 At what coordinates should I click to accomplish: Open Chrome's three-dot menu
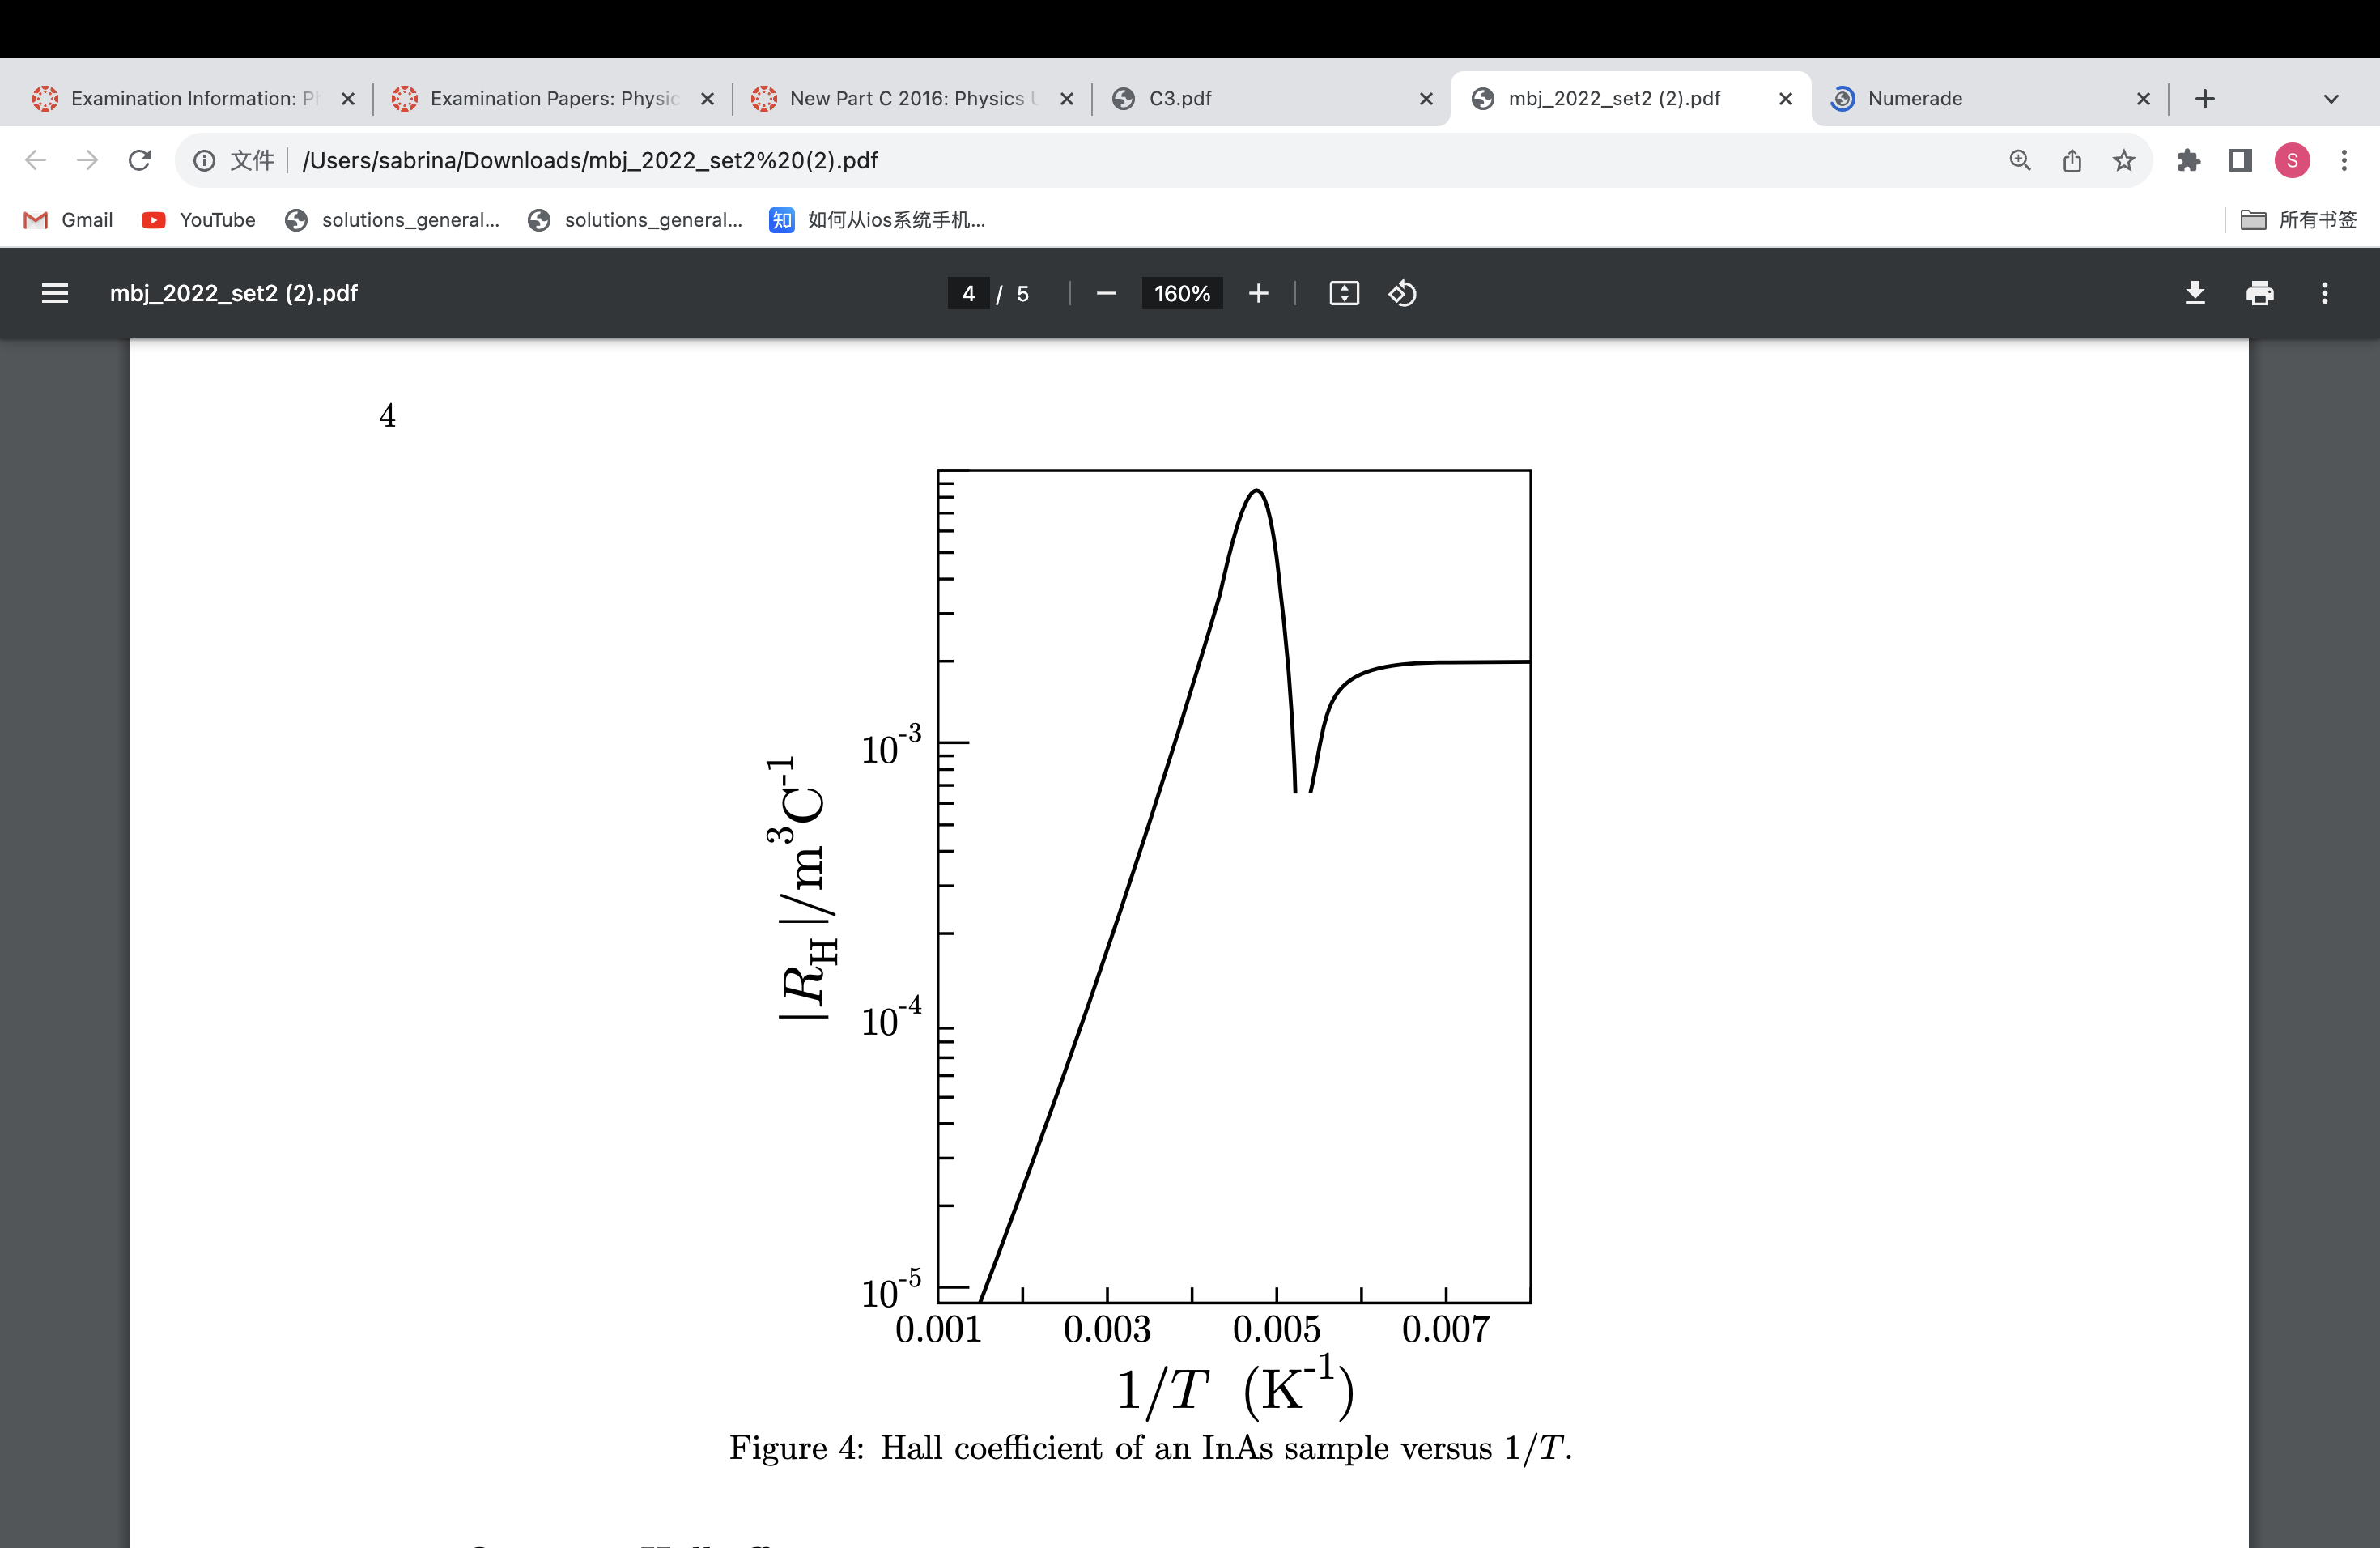(2346, 160)
